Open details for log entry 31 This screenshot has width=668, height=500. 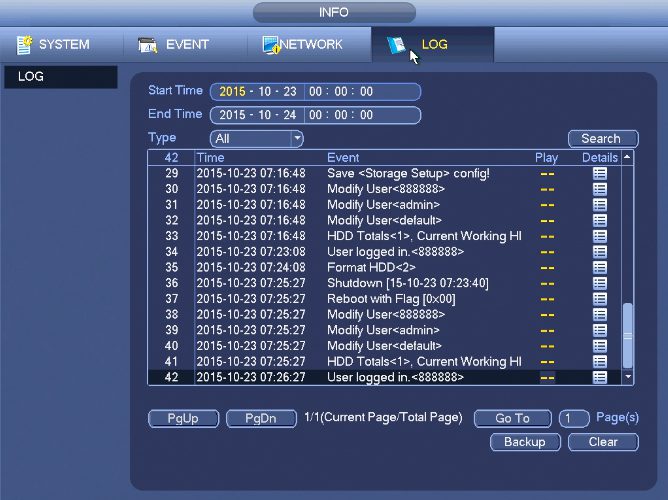coord(600,205)
